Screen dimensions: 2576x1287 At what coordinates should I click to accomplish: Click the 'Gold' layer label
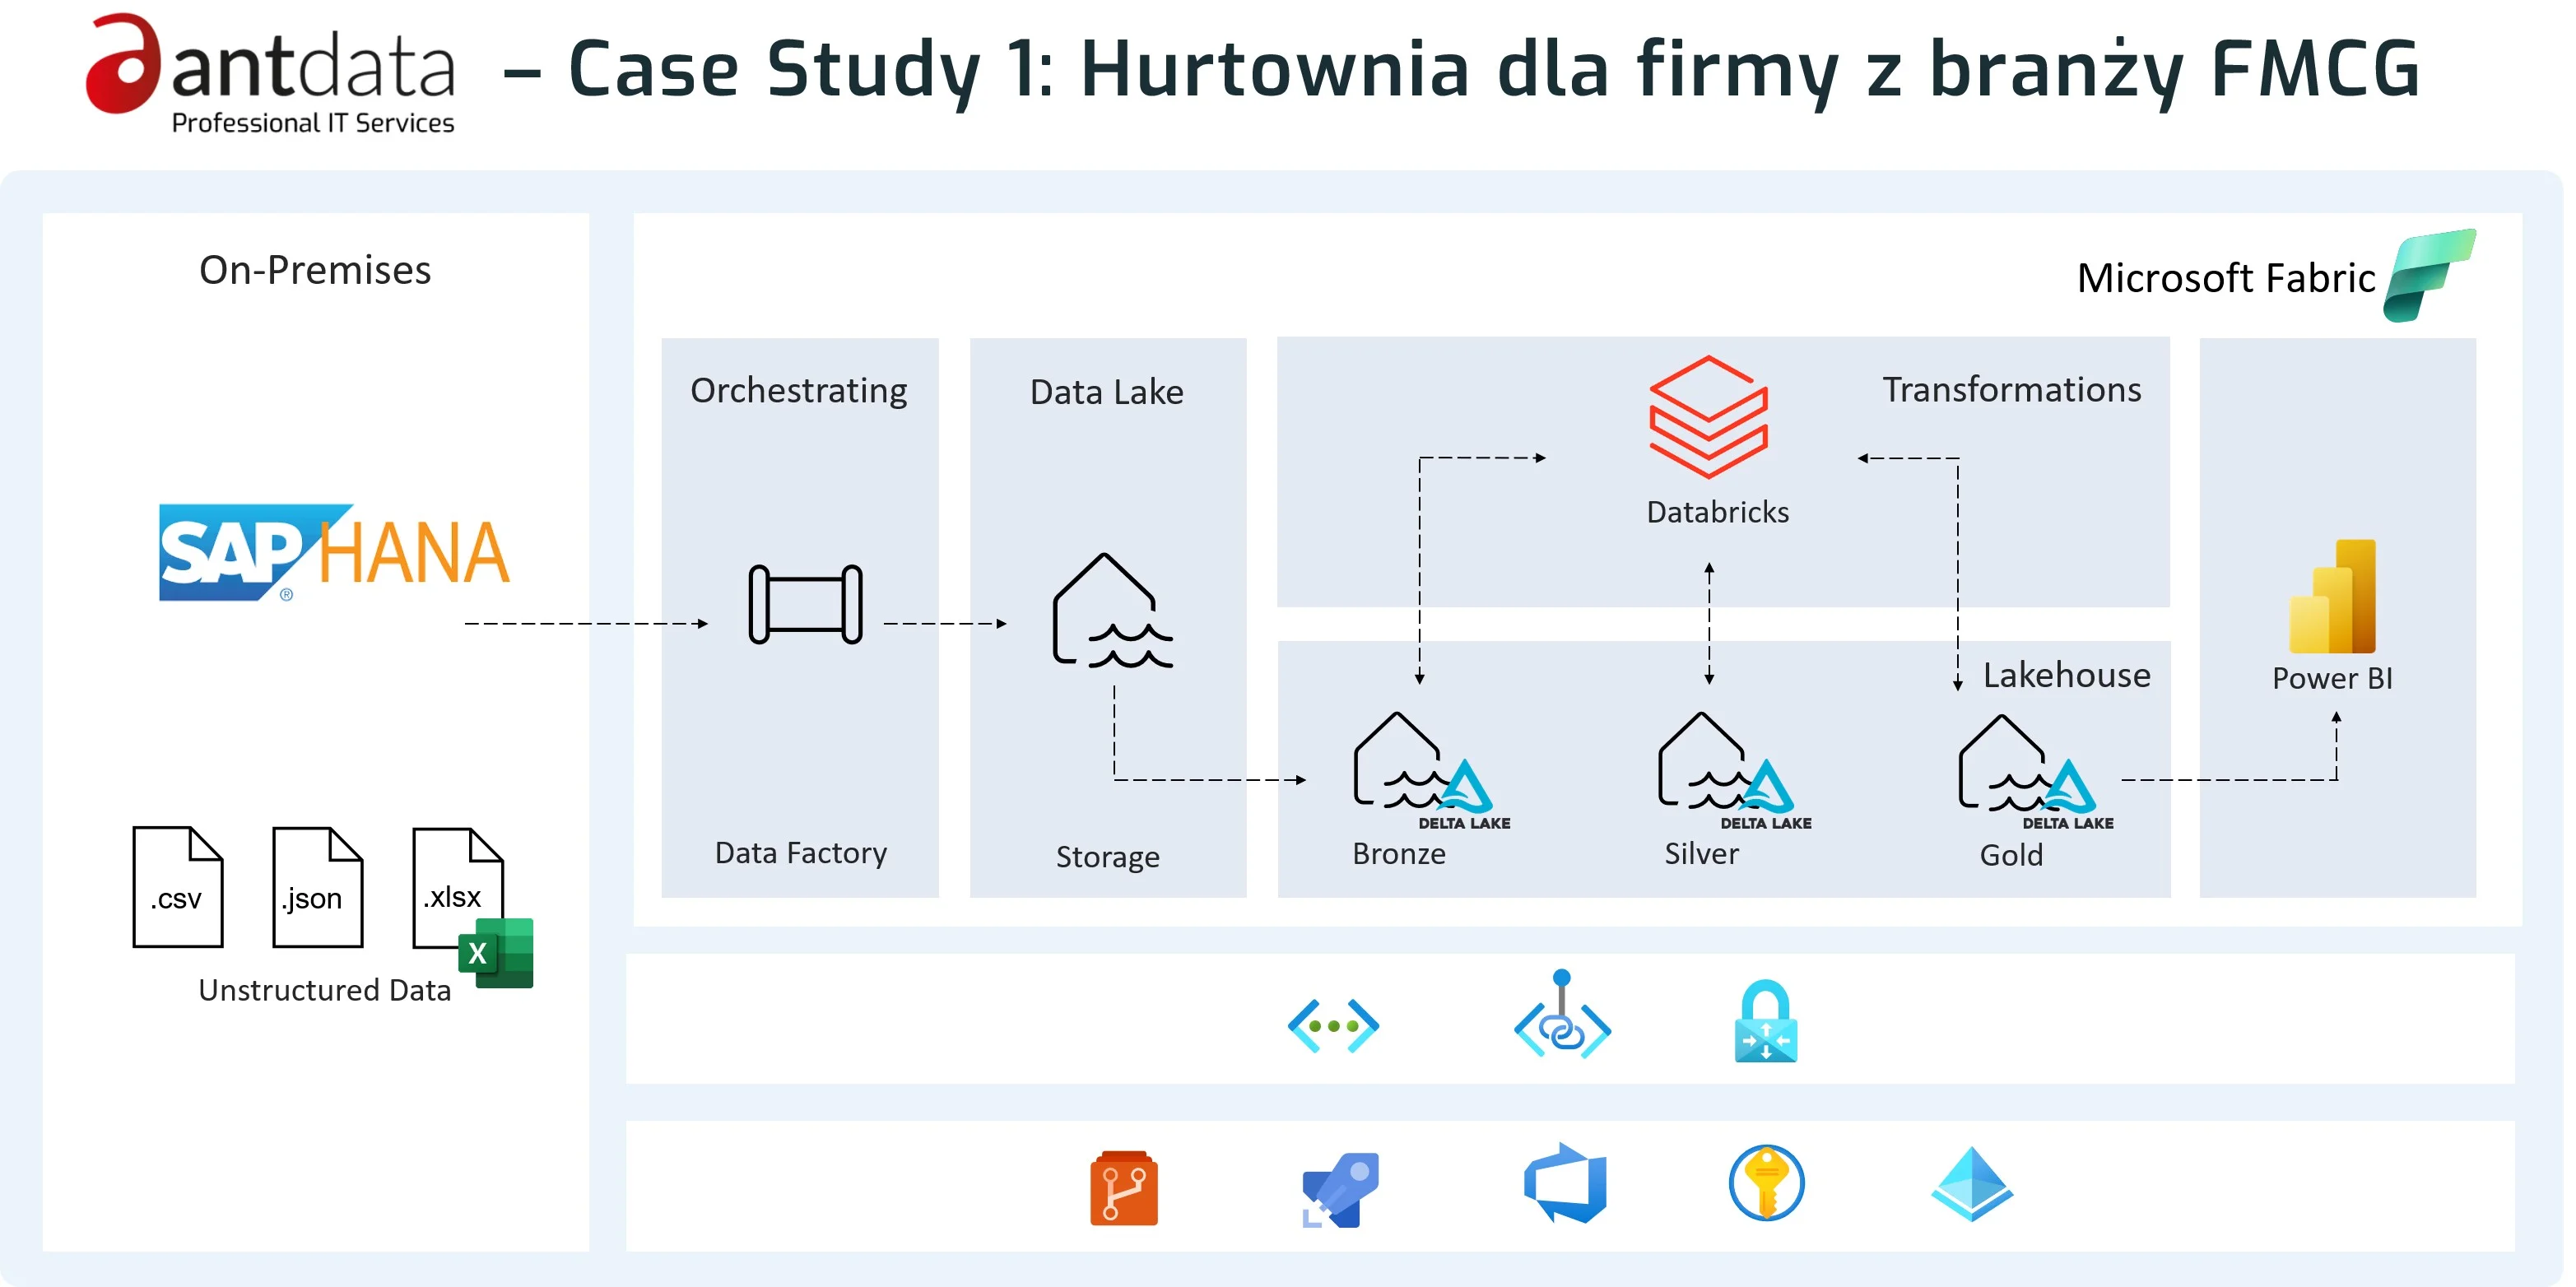point(2011,856)
